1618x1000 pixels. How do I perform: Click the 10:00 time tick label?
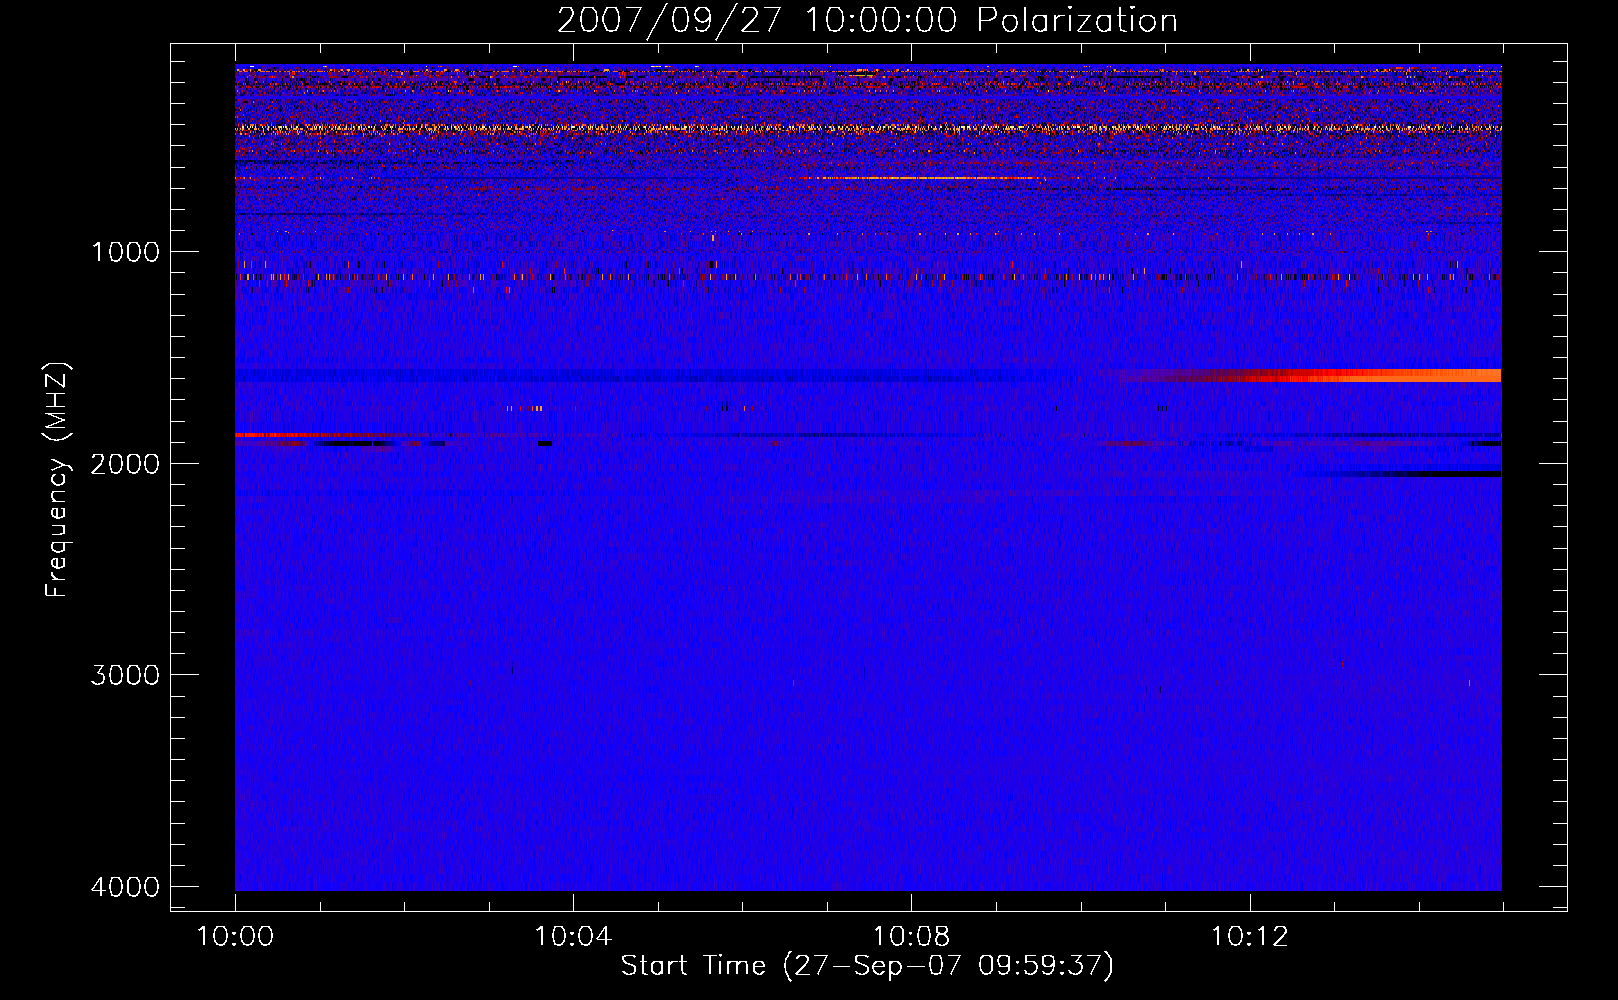(x=235, y=937)
